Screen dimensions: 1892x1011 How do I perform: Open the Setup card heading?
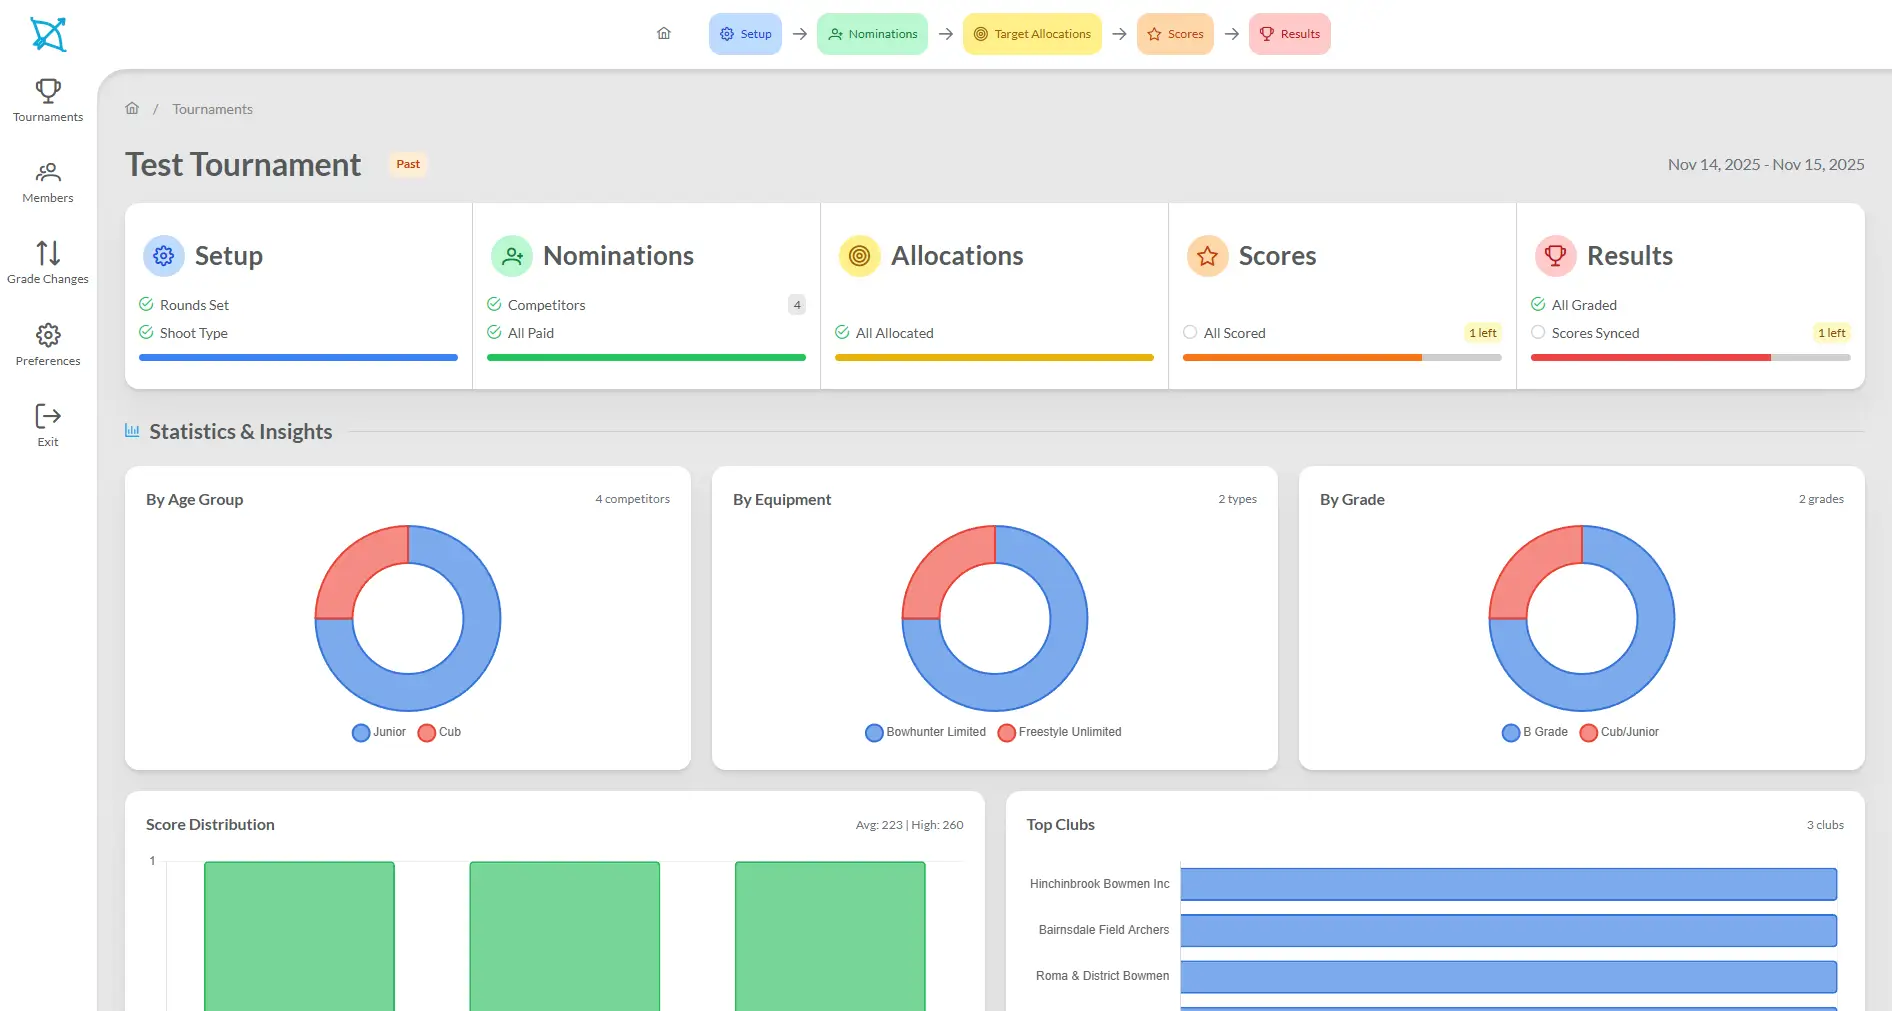point(229,256)
